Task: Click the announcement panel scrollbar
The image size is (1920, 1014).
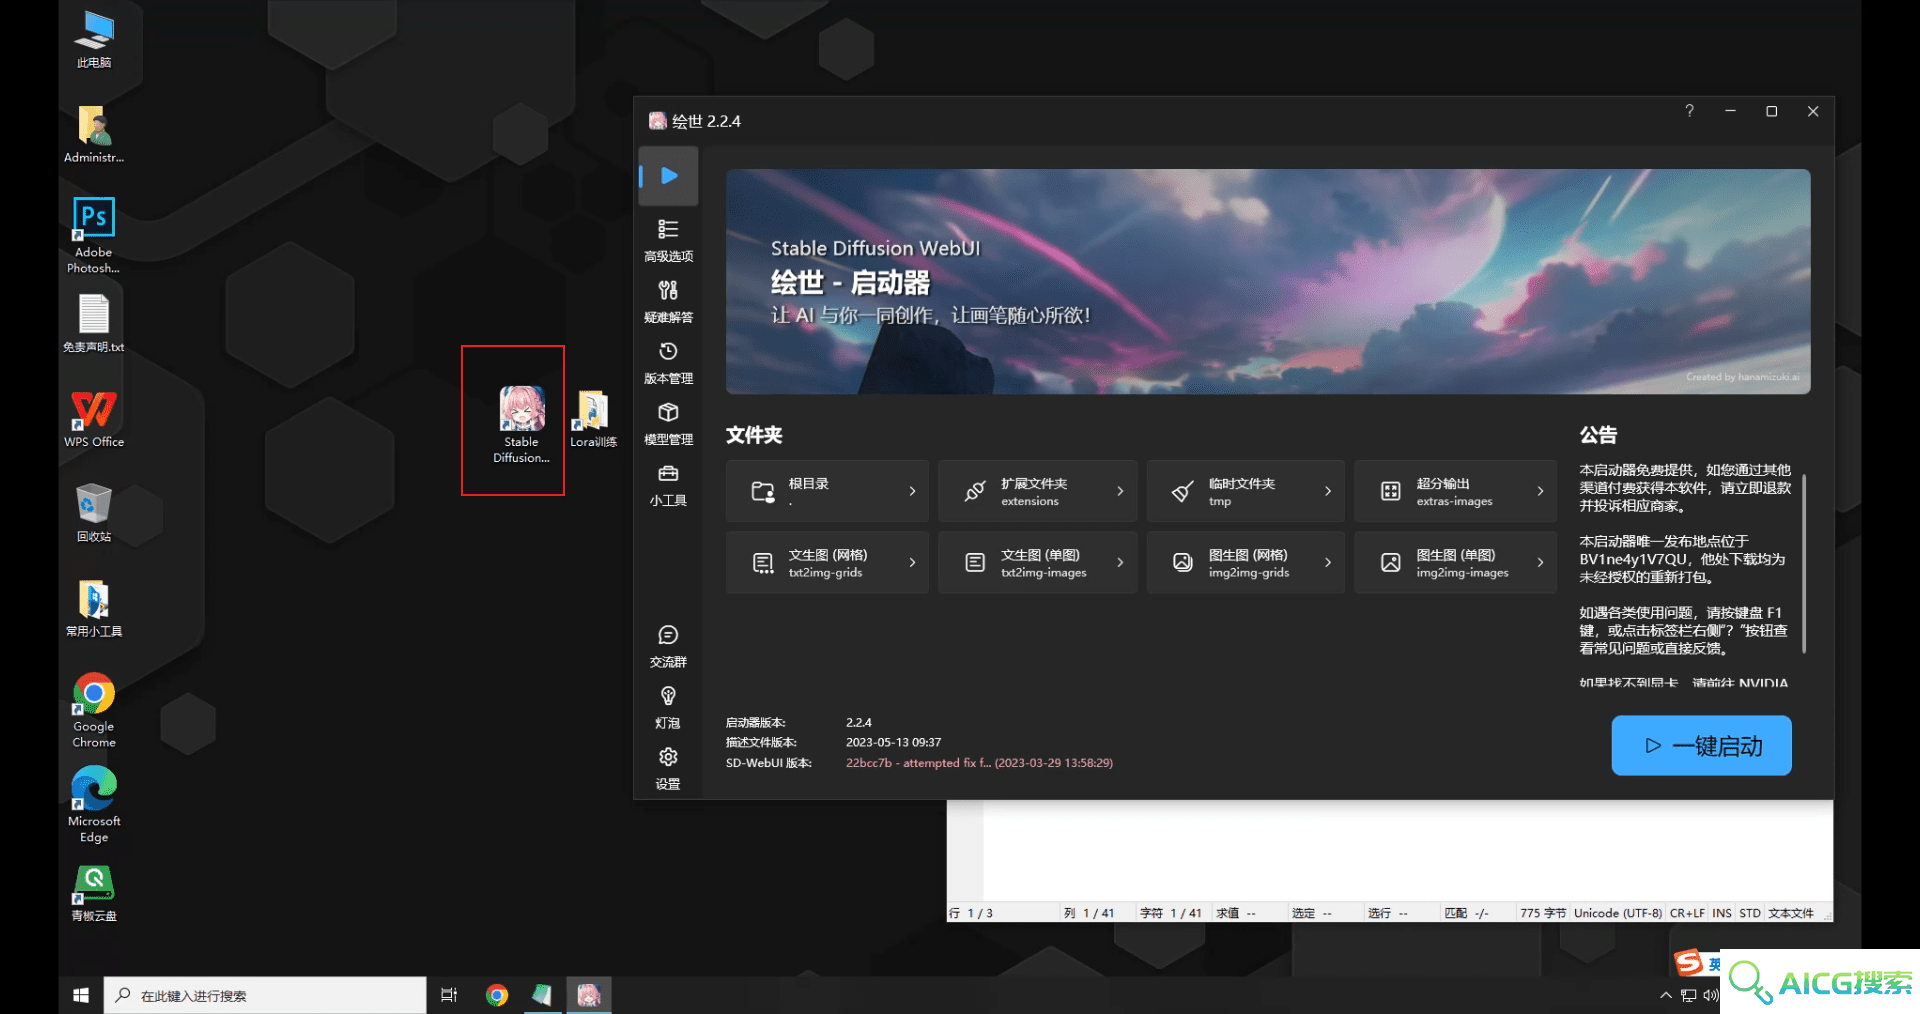Action: 1804,565
